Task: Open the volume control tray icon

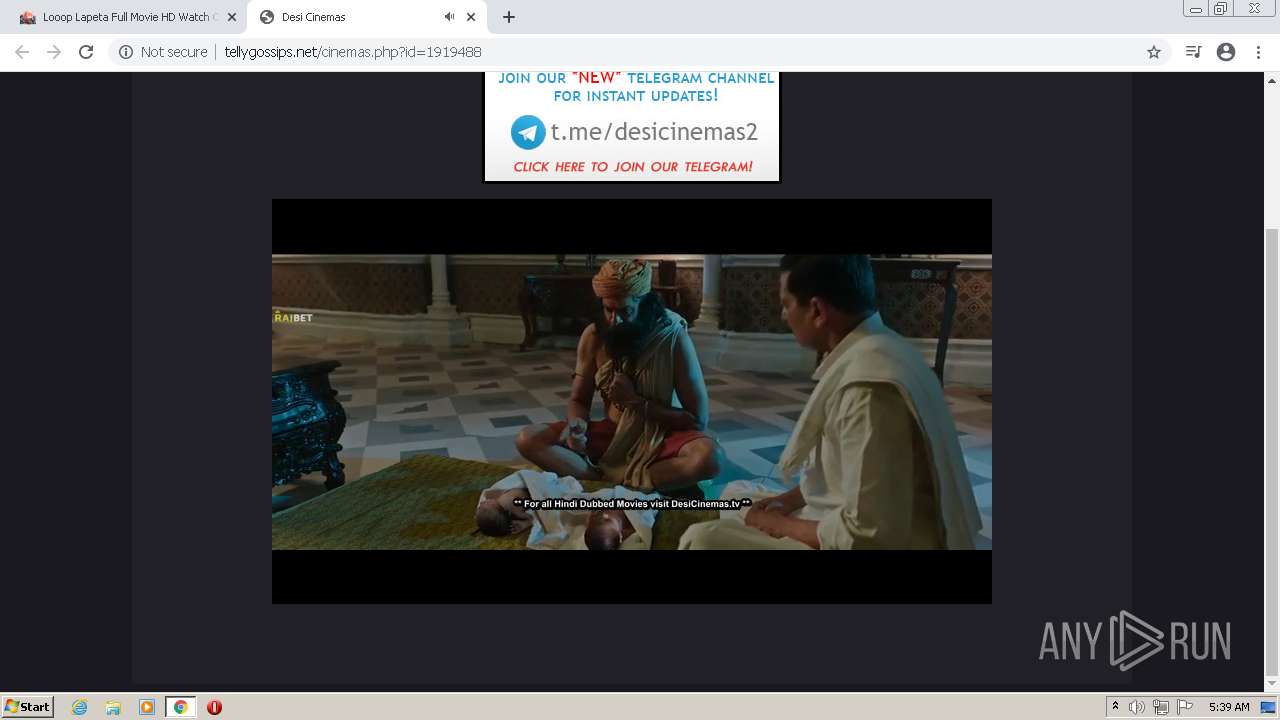Action: tap(1137, 707)
